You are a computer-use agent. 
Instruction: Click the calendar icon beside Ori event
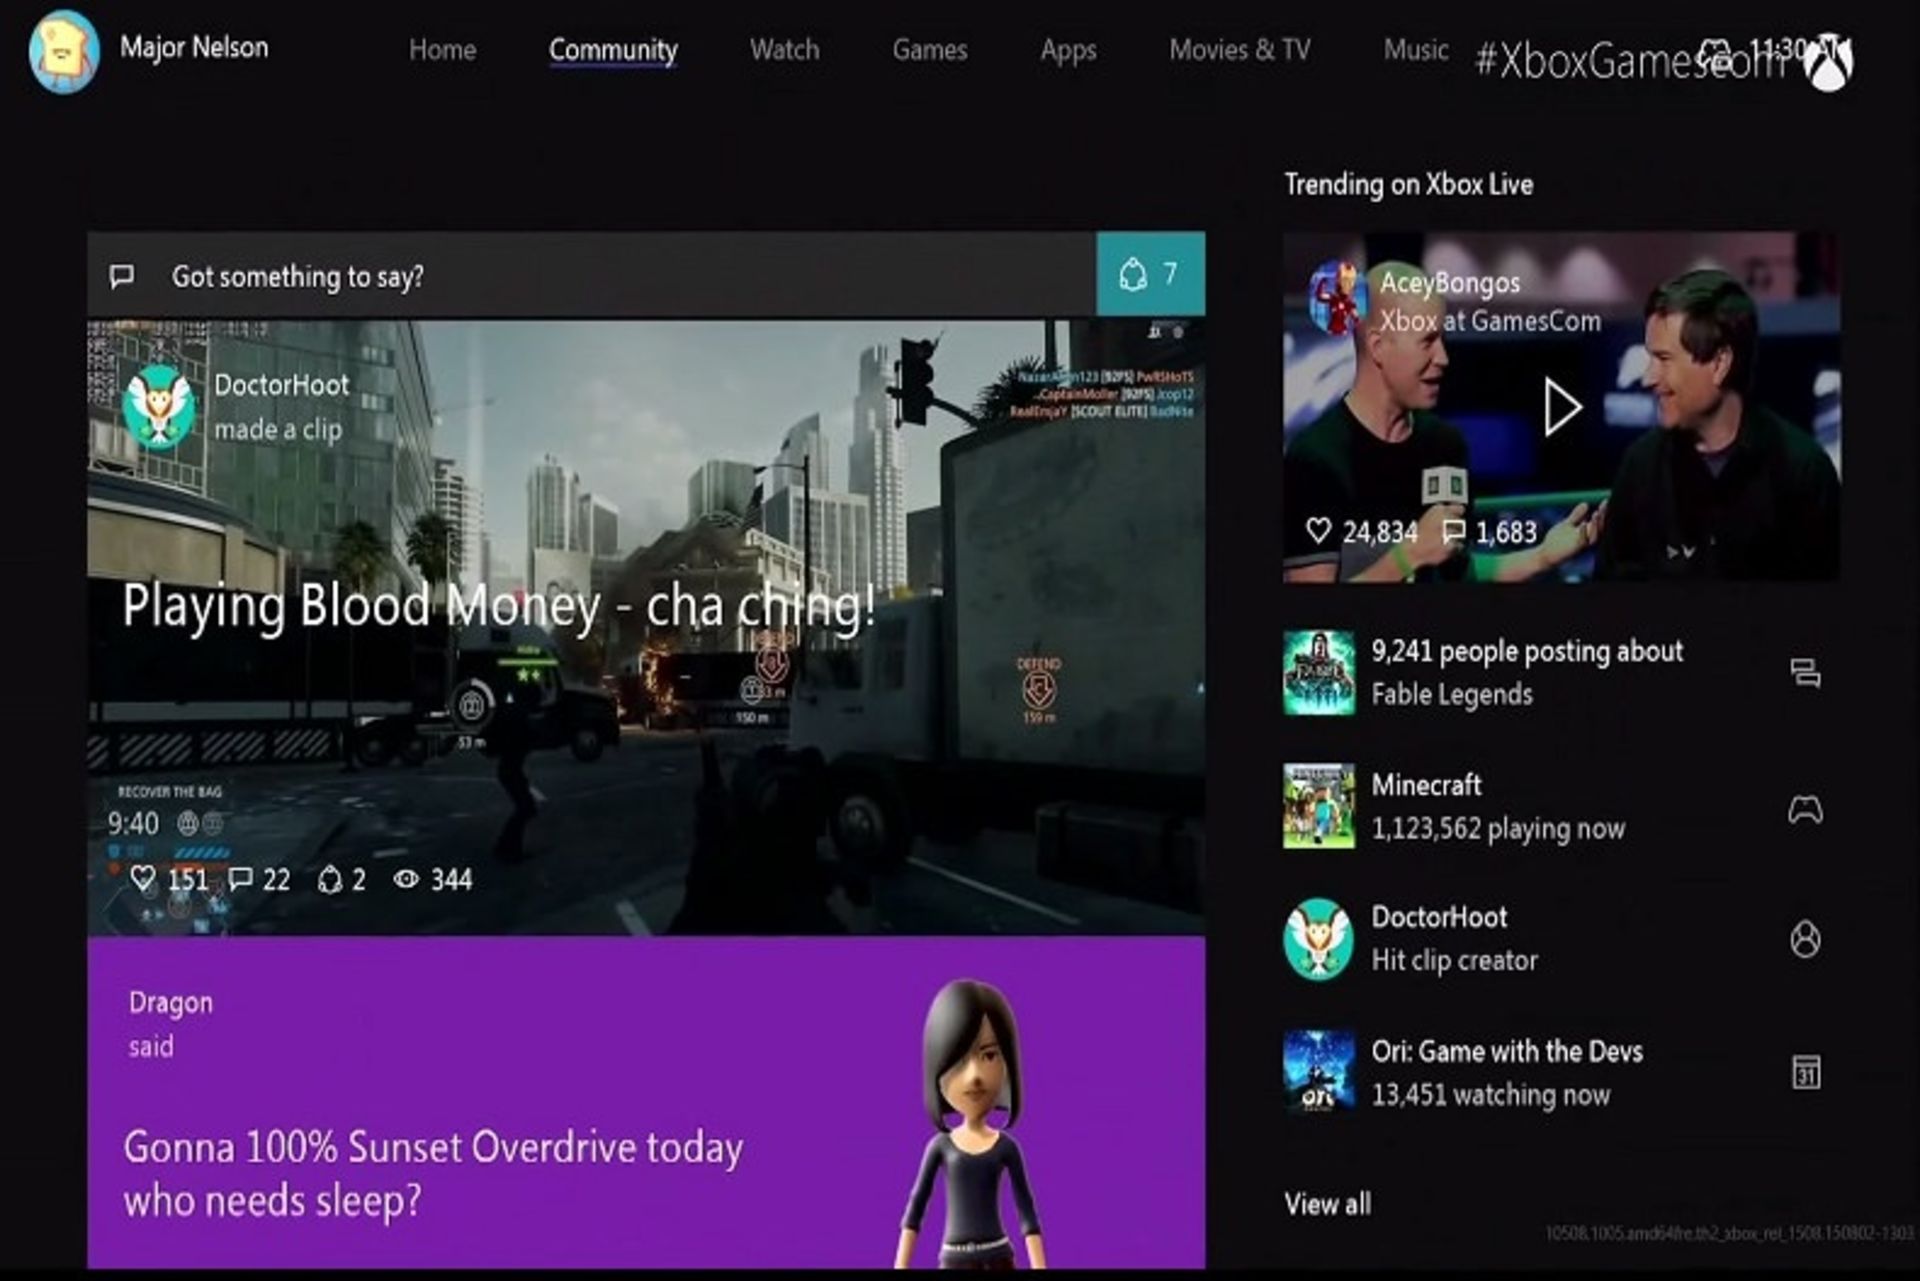[1805, 1072]
